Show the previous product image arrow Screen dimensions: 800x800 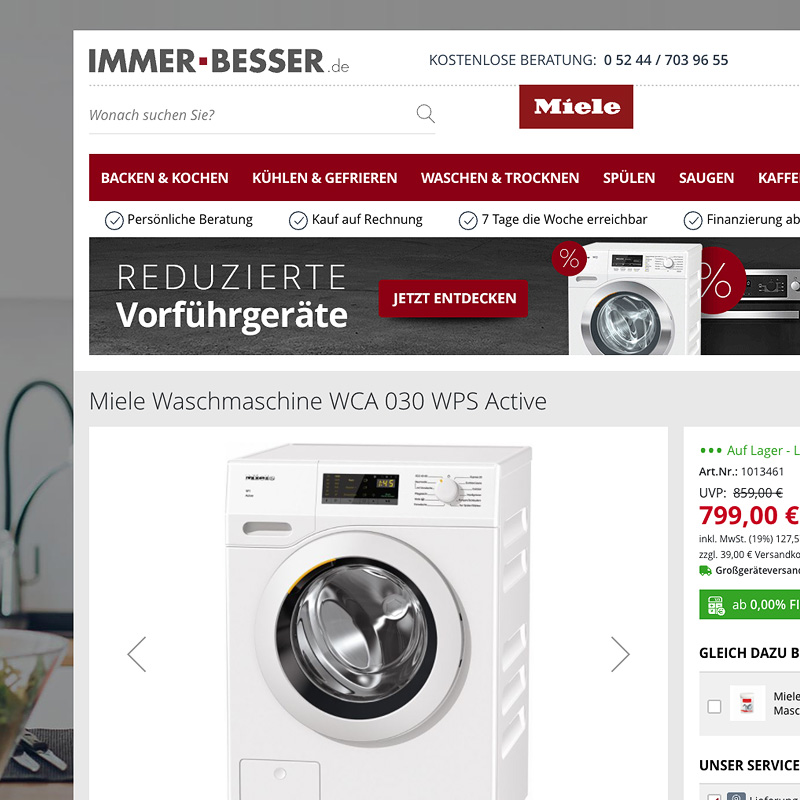point(137,654)
